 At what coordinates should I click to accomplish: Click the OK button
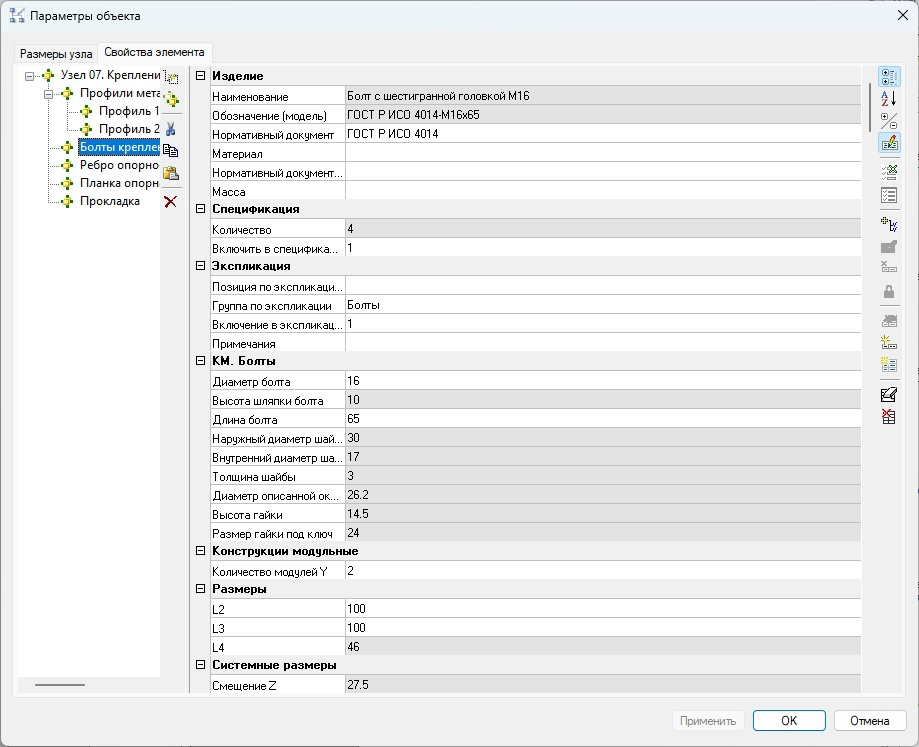point(789,721)
